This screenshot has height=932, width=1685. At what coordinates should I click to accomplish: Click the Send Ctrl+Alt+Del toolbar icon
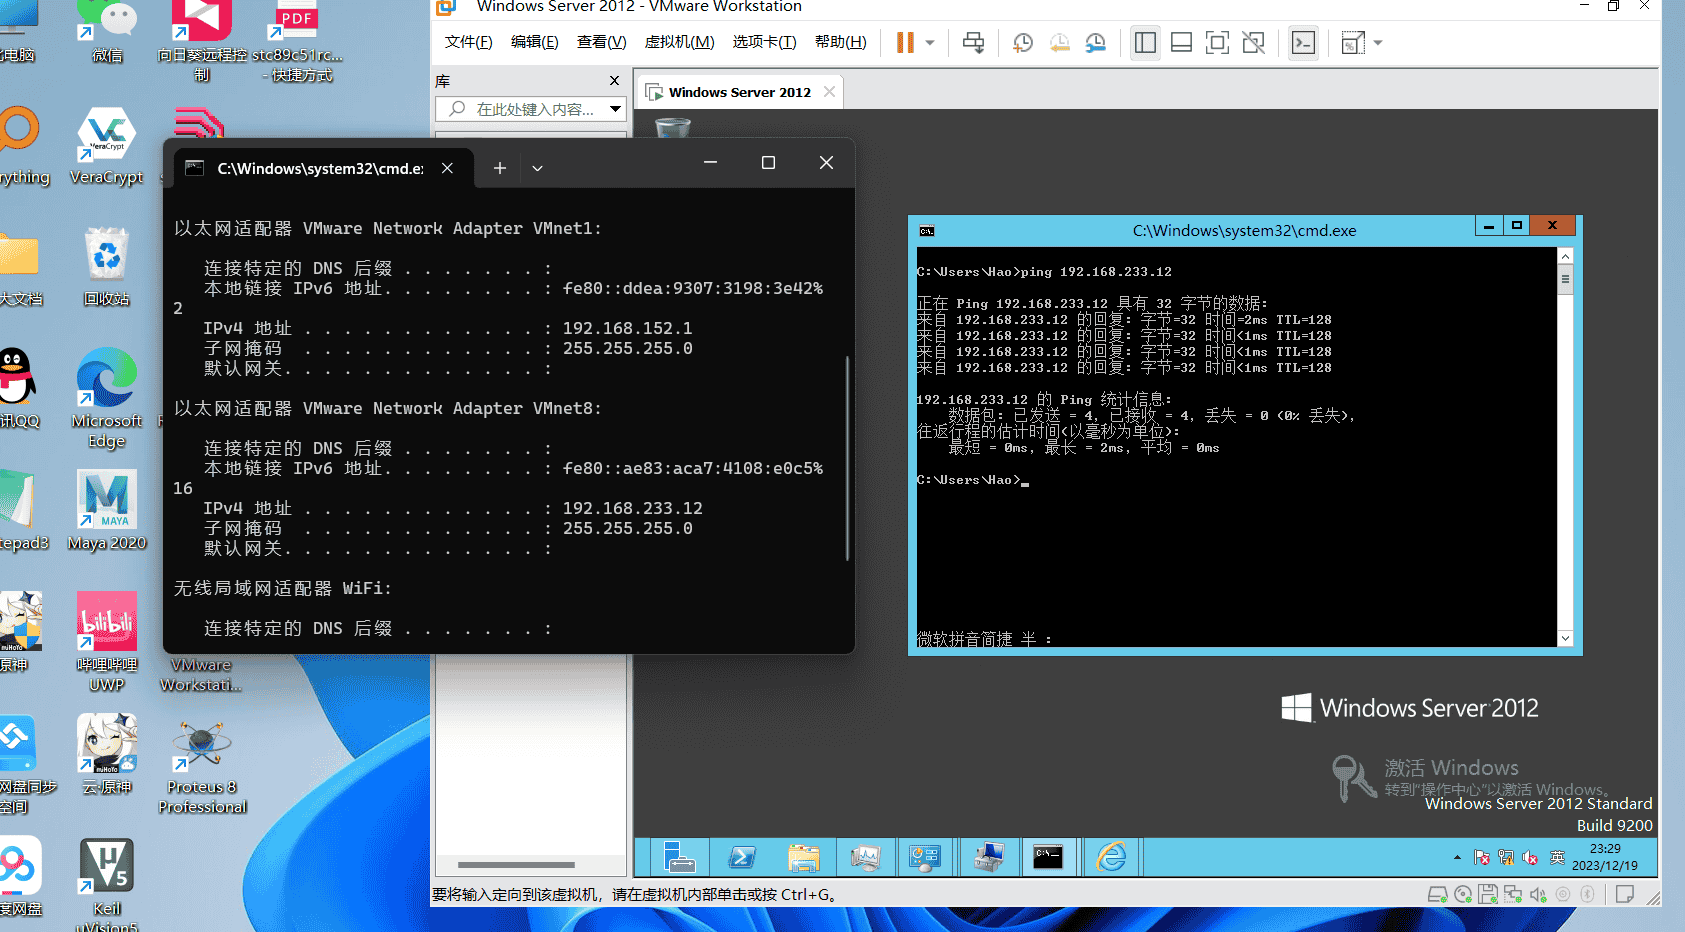973,43
